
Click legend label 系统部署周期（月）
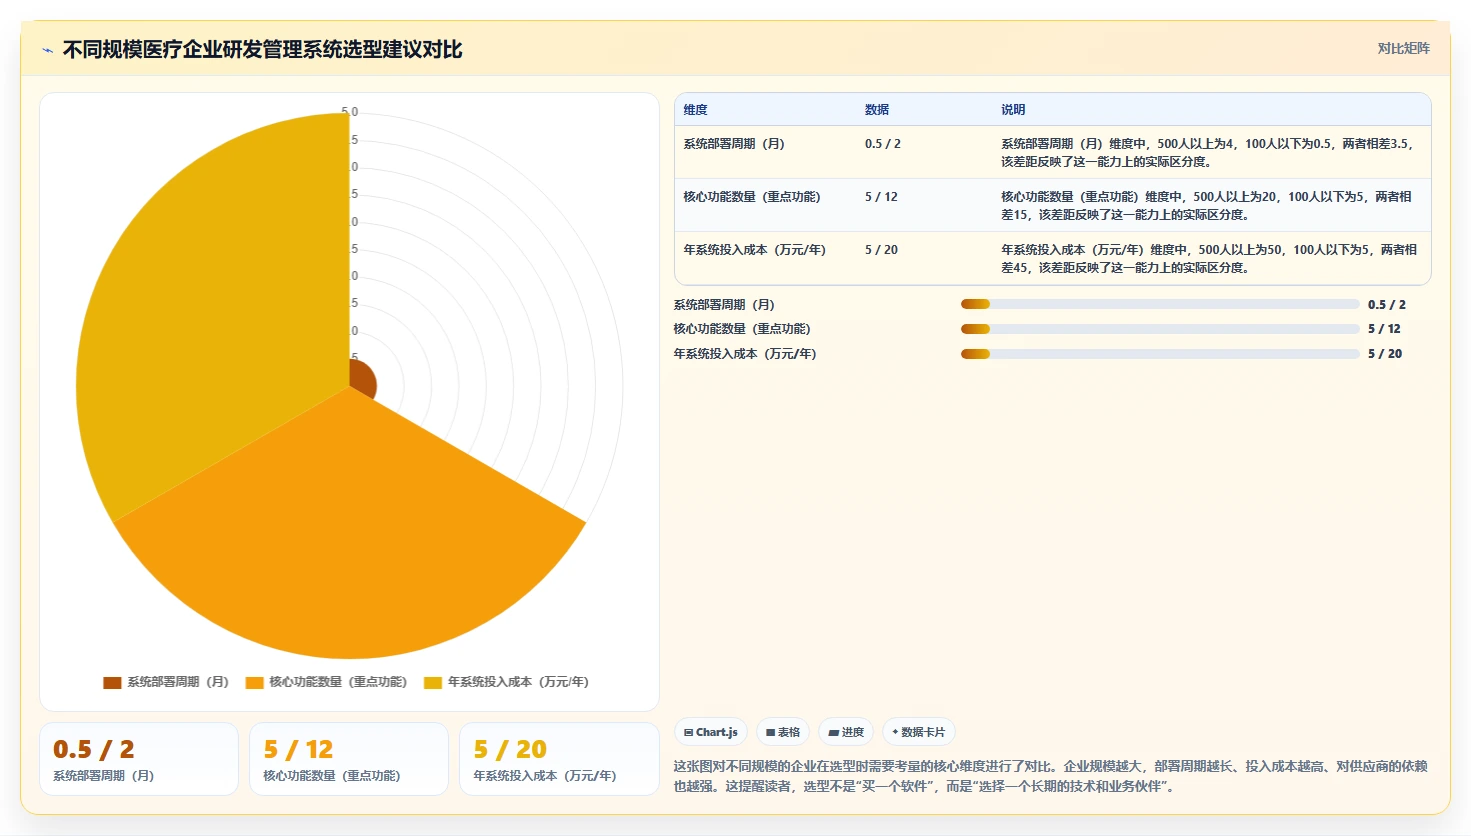(178, 682)
